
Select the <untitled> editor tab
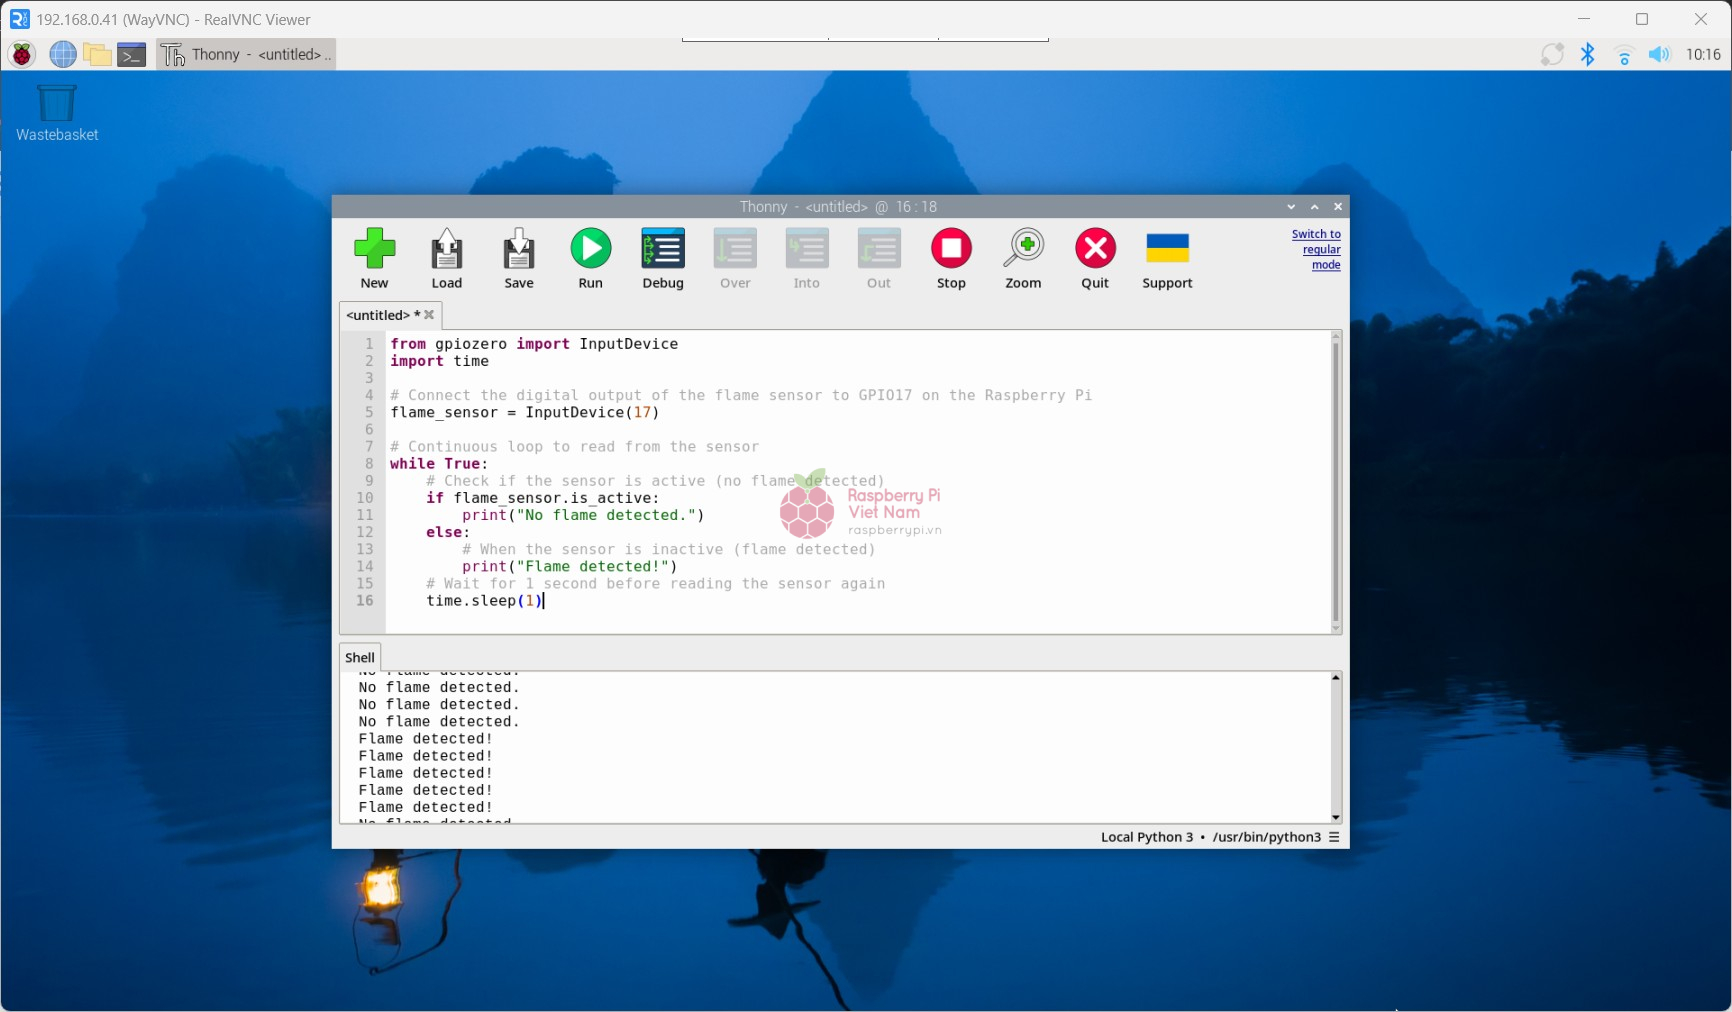point(379,315)
